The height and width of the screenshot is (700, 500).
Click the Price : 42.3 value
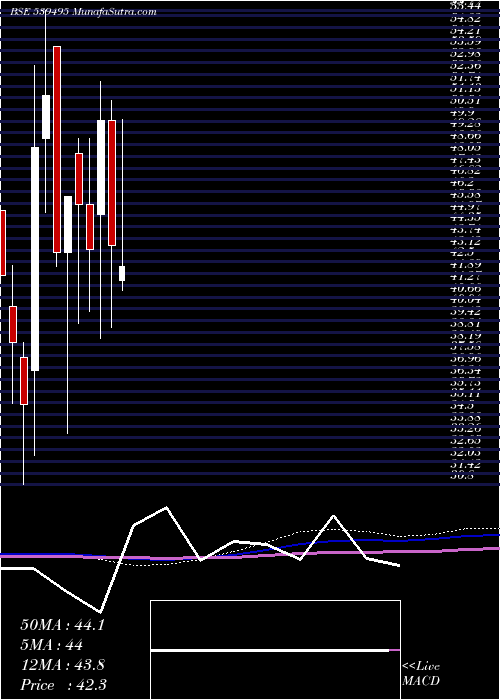click(x=63, y=685)
